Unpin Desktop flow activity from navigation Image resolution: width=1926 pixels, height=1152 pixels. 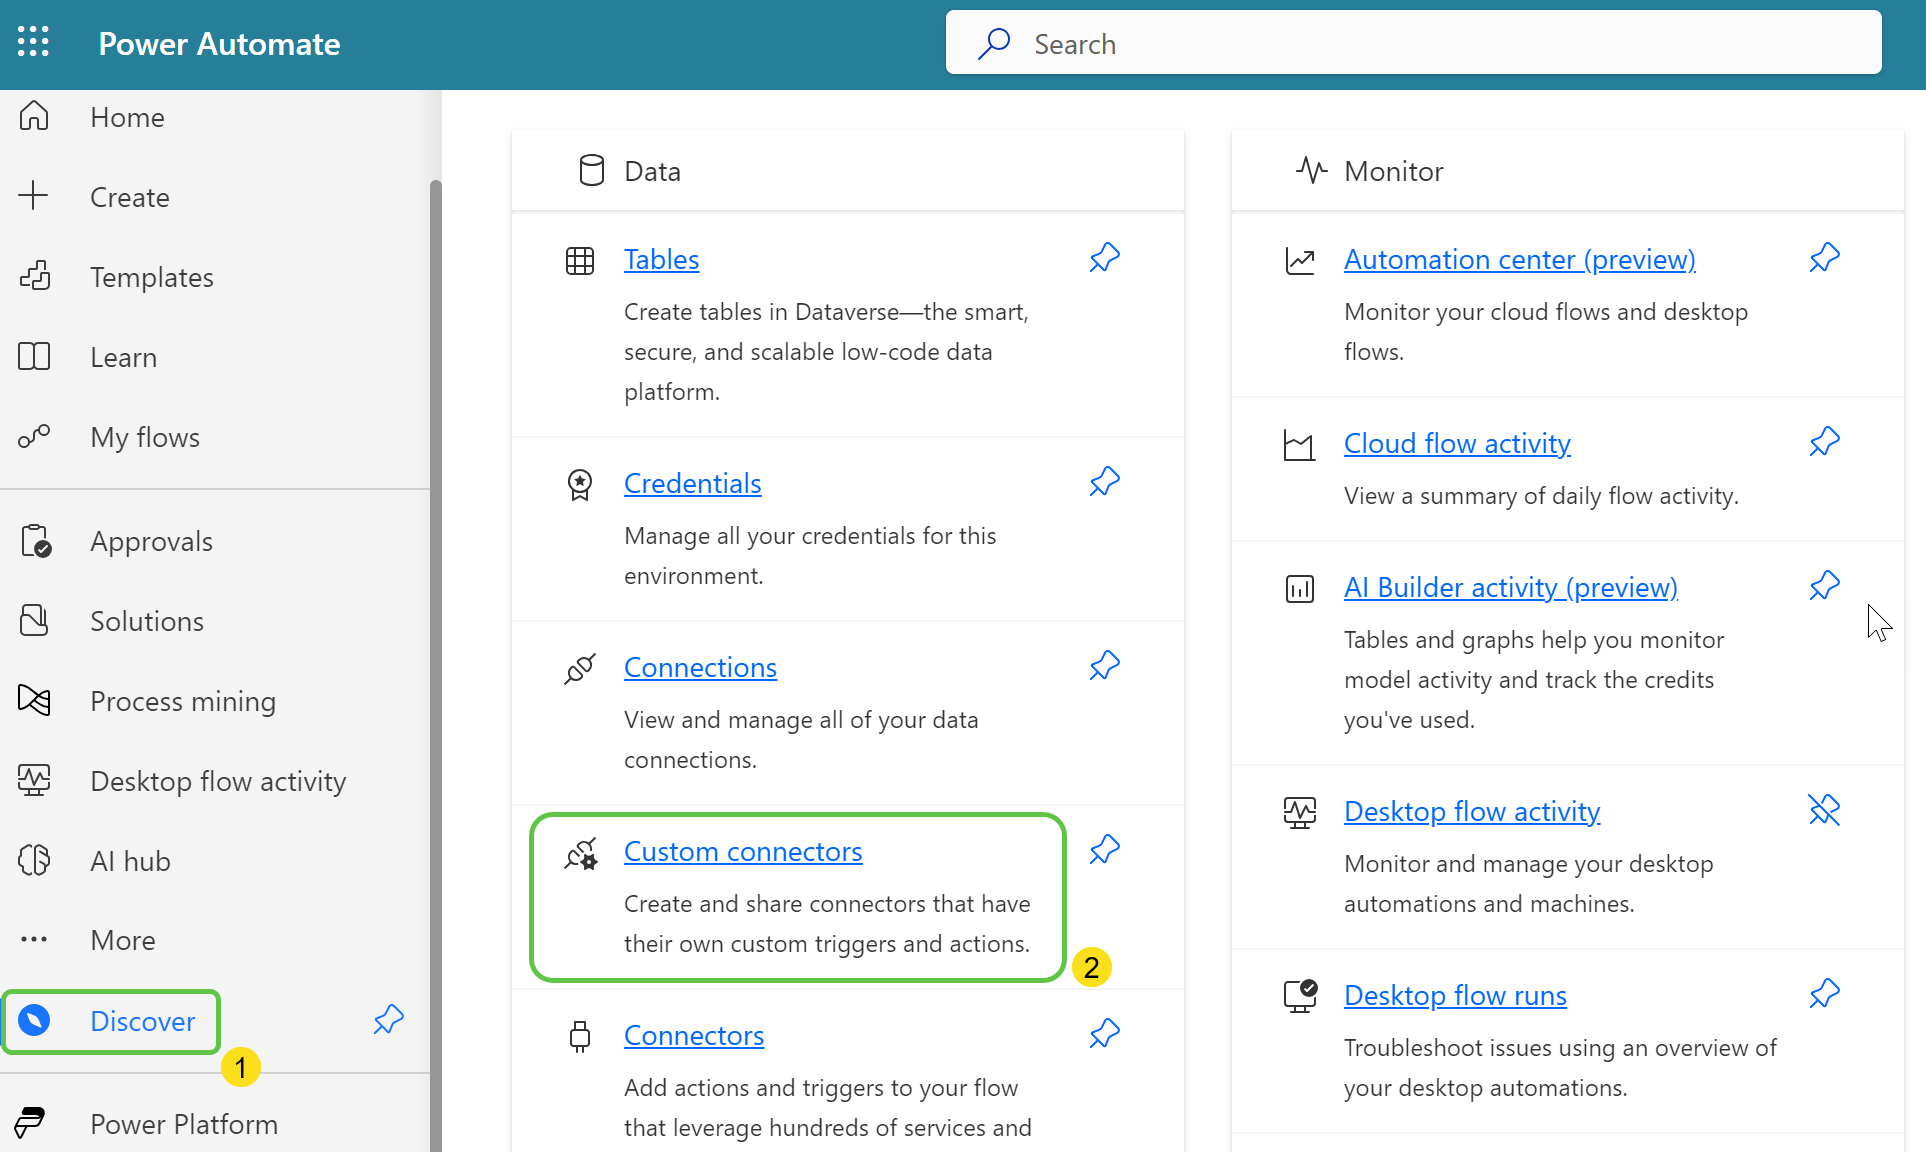click(1824, 810)
